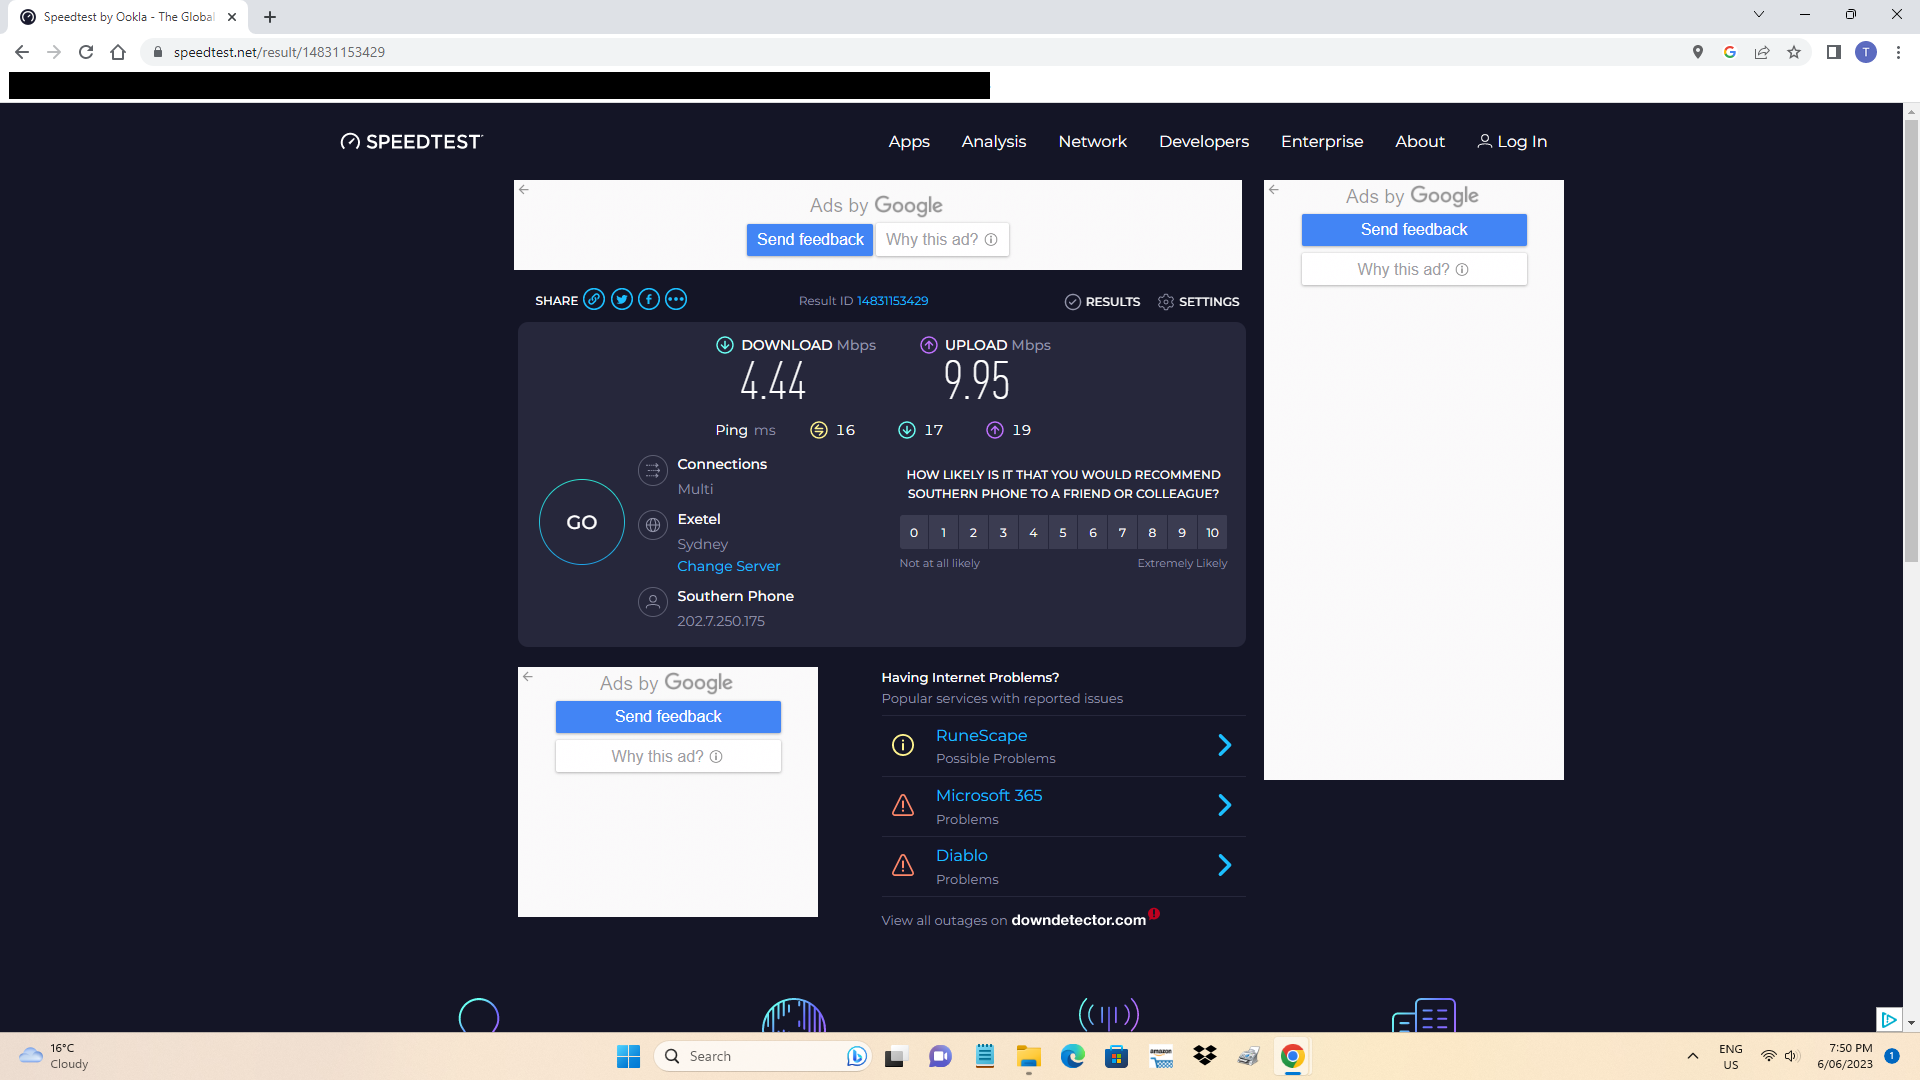Open the Developers menu item
Screen dimensions: 1920x1080
(x=1203, y=141)
